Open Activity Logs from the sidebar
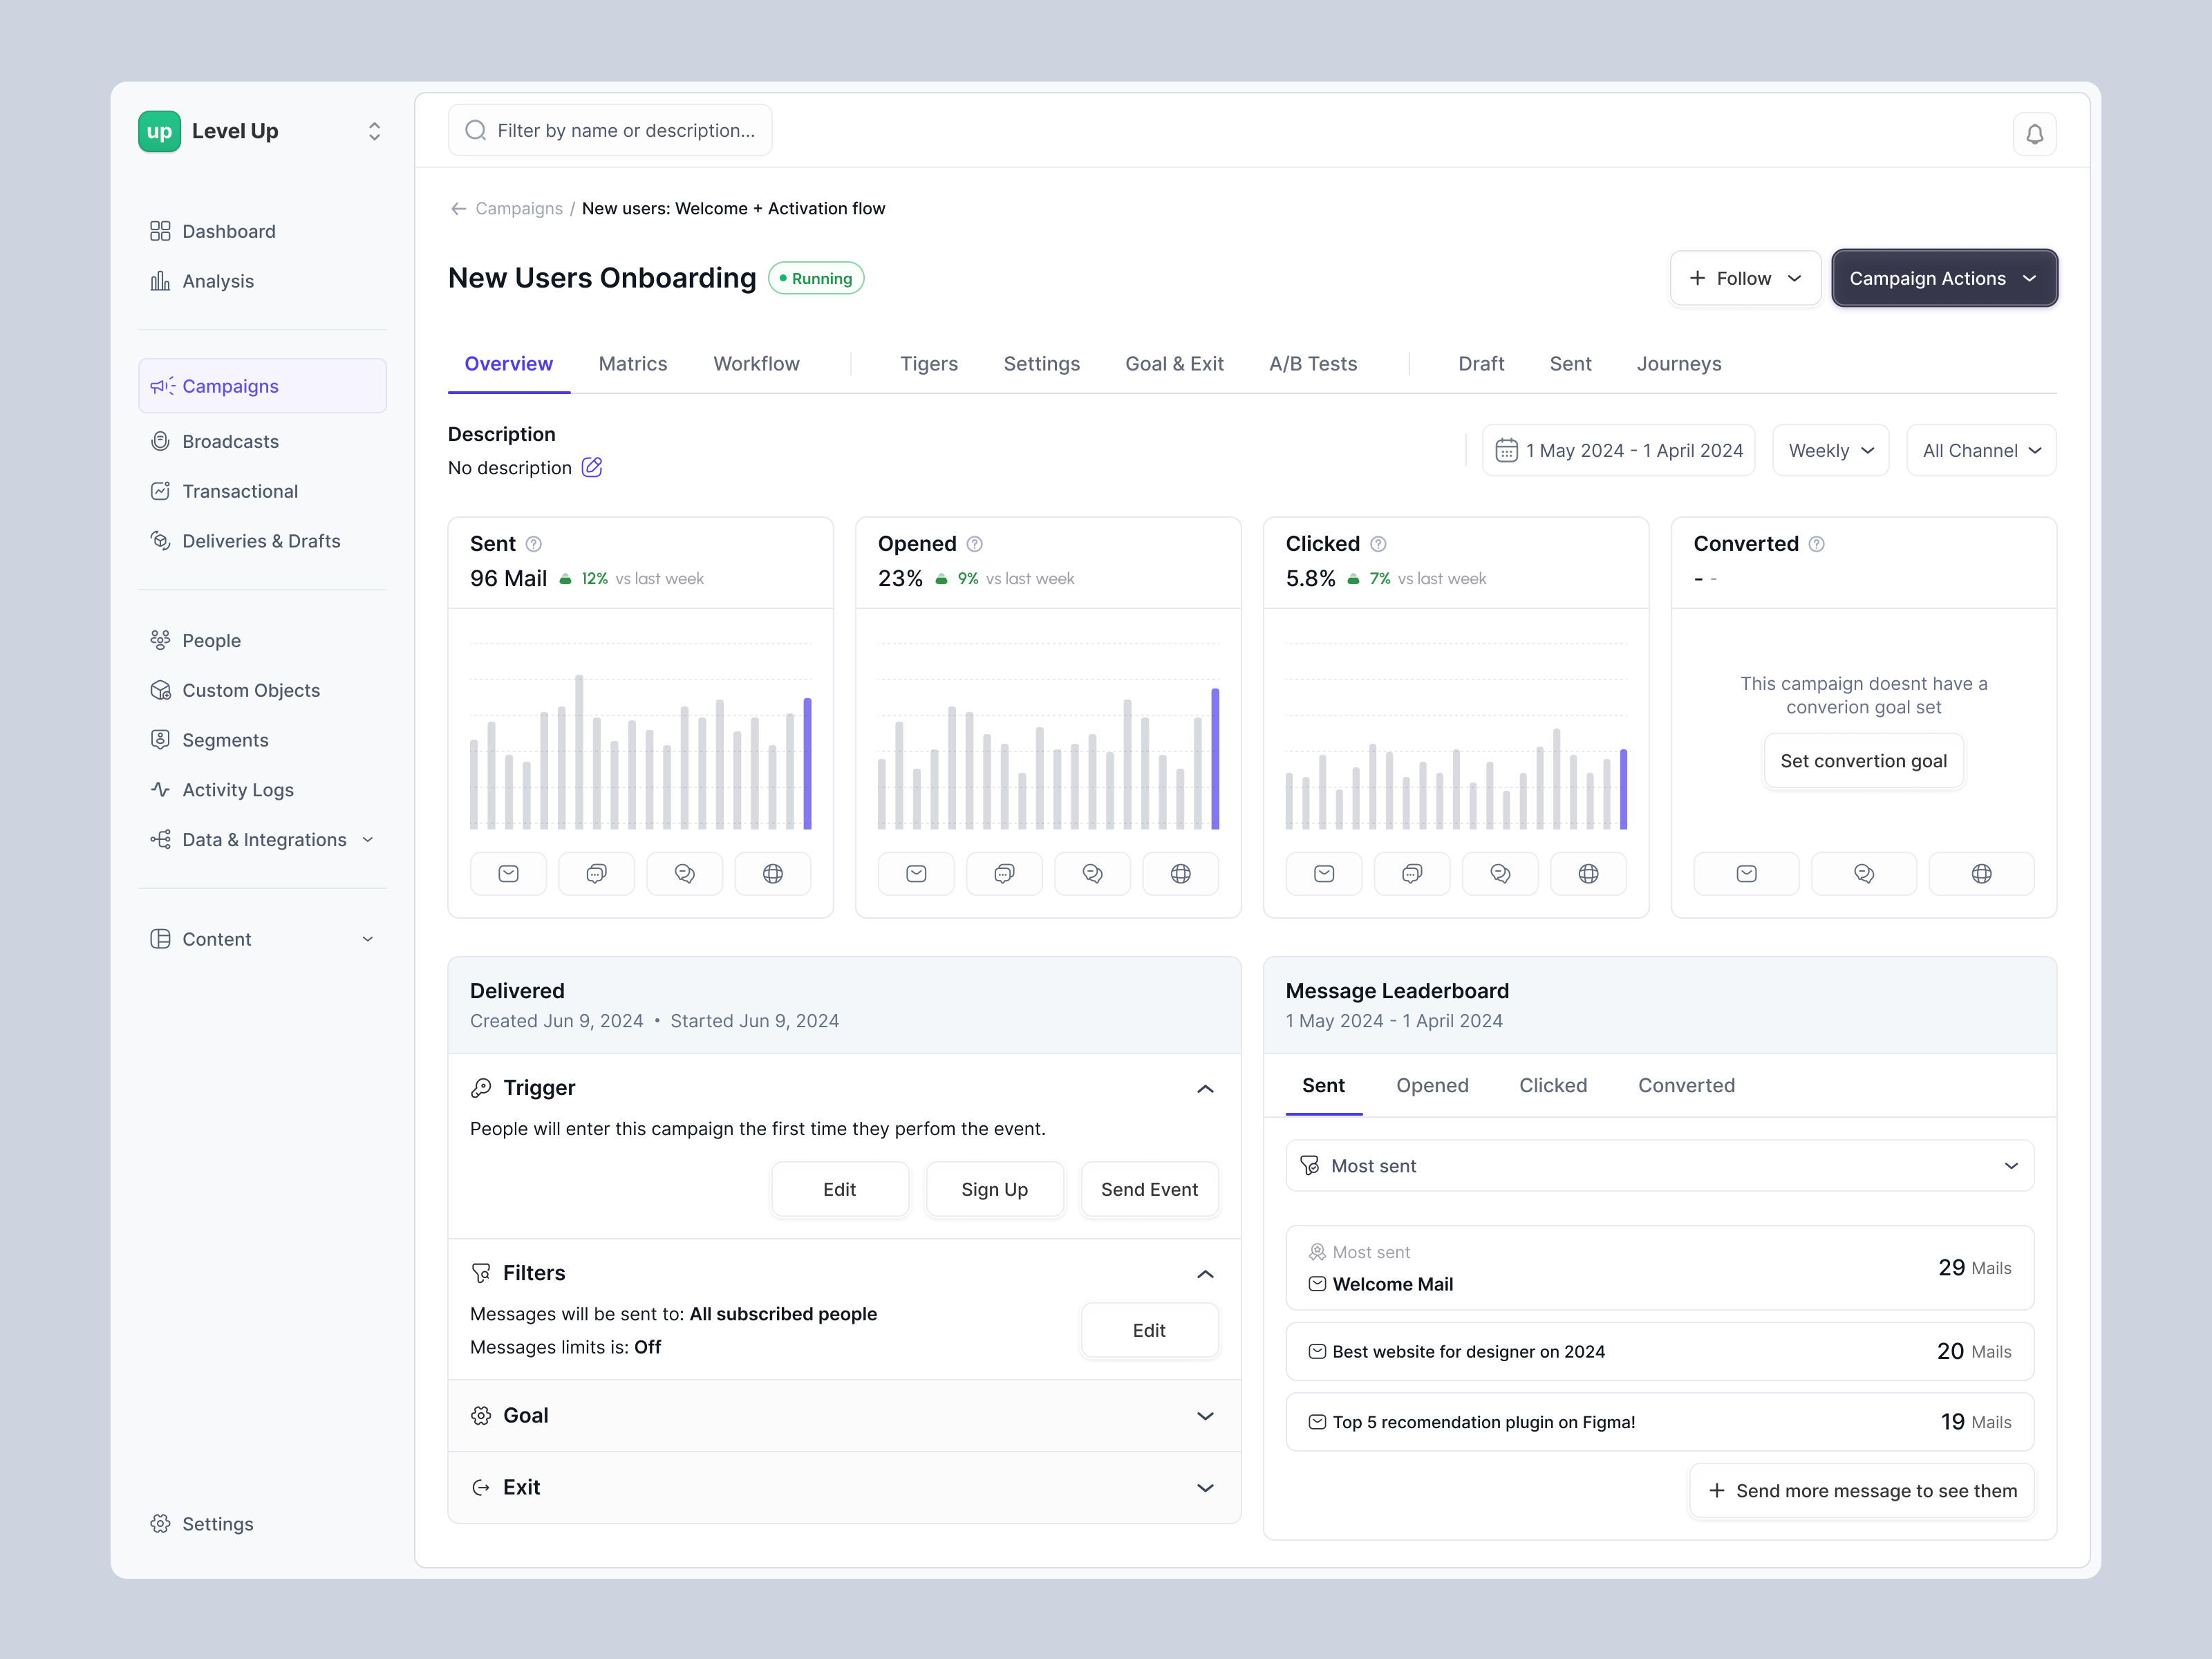The image size is (2212, 1659). click(237, 789)
